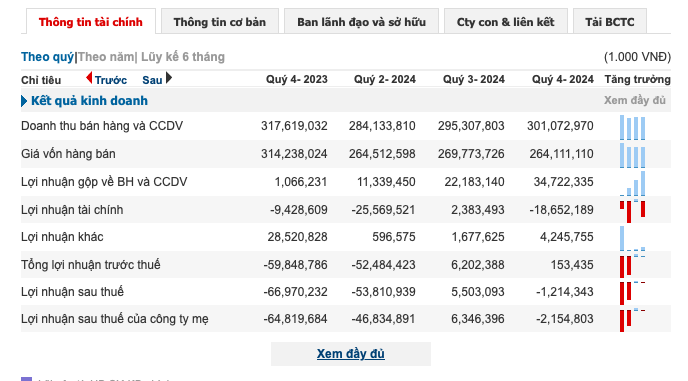This screenshot has width=688, height=381.
Task: Open growth chart for Lợi nhuận khác
Action: point(632,238)
